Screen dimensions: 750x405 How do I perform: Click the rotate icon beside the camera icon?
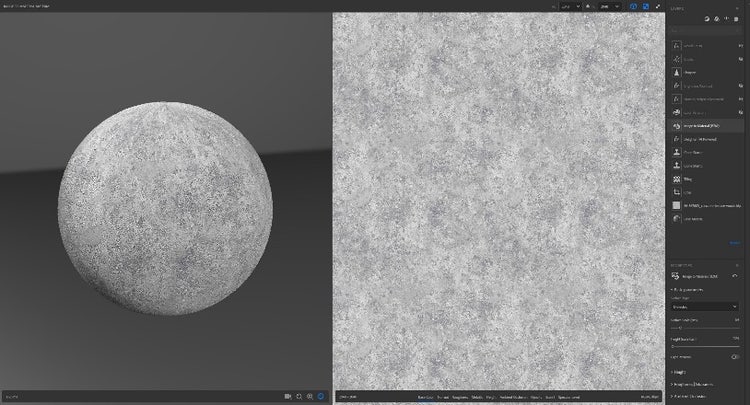299,396
